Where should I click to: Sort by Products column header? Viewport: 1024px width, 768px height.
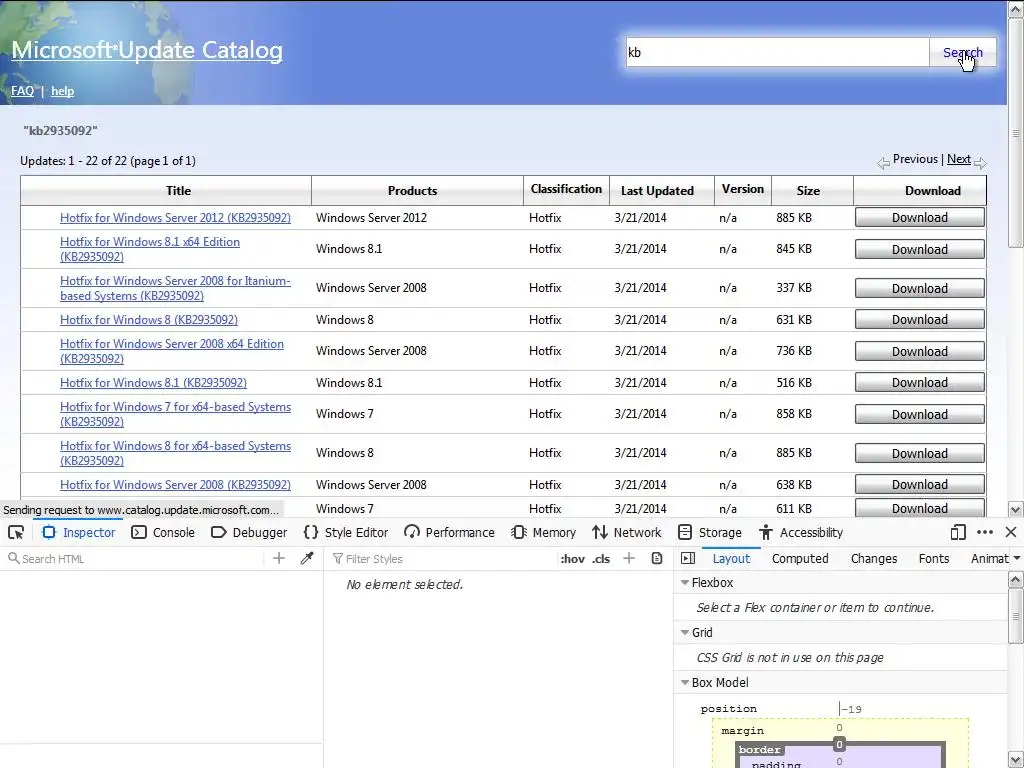[412, 191]
